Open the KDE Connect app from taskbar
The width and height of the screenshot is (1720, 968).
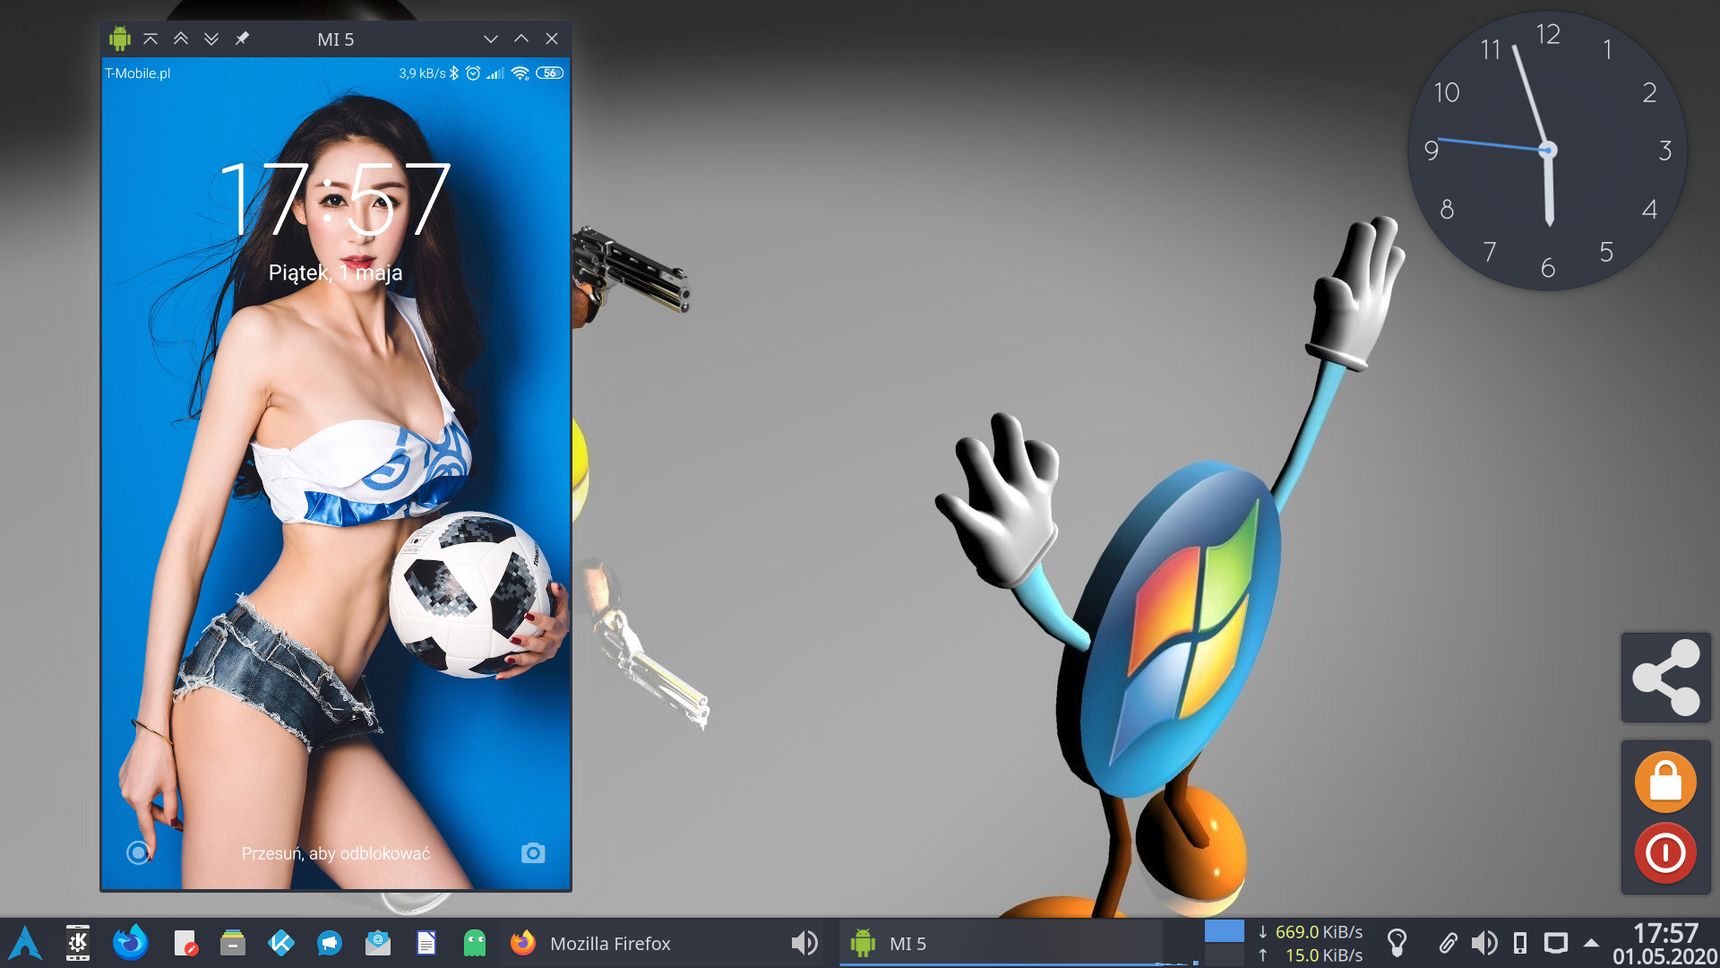point(78,943)
